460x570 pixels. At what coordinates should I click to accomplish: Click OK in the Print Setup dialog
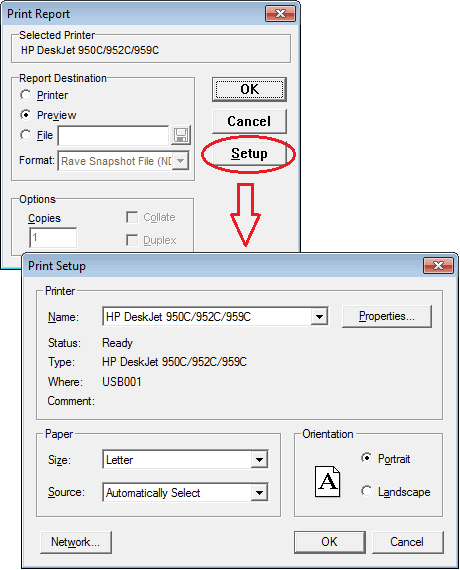329,542
